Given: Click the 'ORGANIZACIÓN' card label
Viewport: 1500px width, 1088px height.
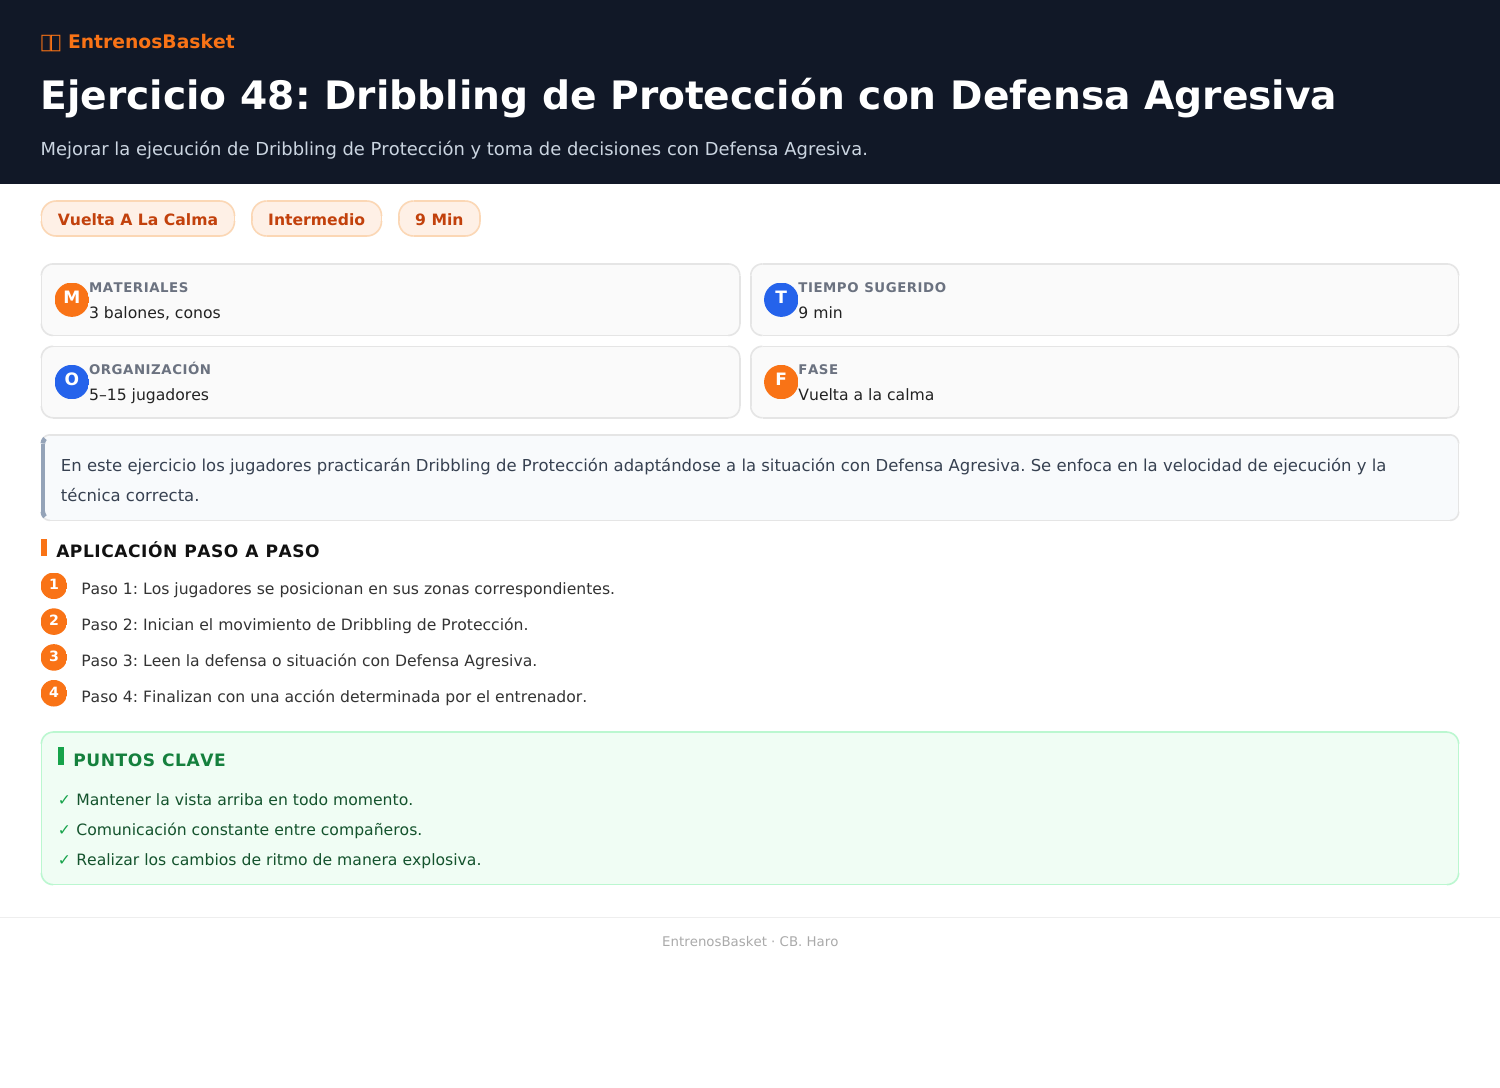Looking at the screenshot, I should tap(150, 369).
